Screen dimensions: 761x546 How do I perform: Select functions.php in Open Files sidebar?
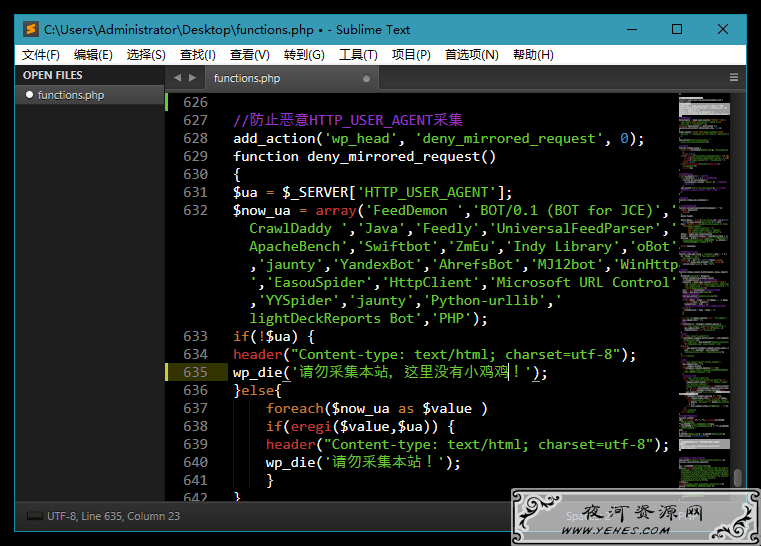tap(90, 95)
